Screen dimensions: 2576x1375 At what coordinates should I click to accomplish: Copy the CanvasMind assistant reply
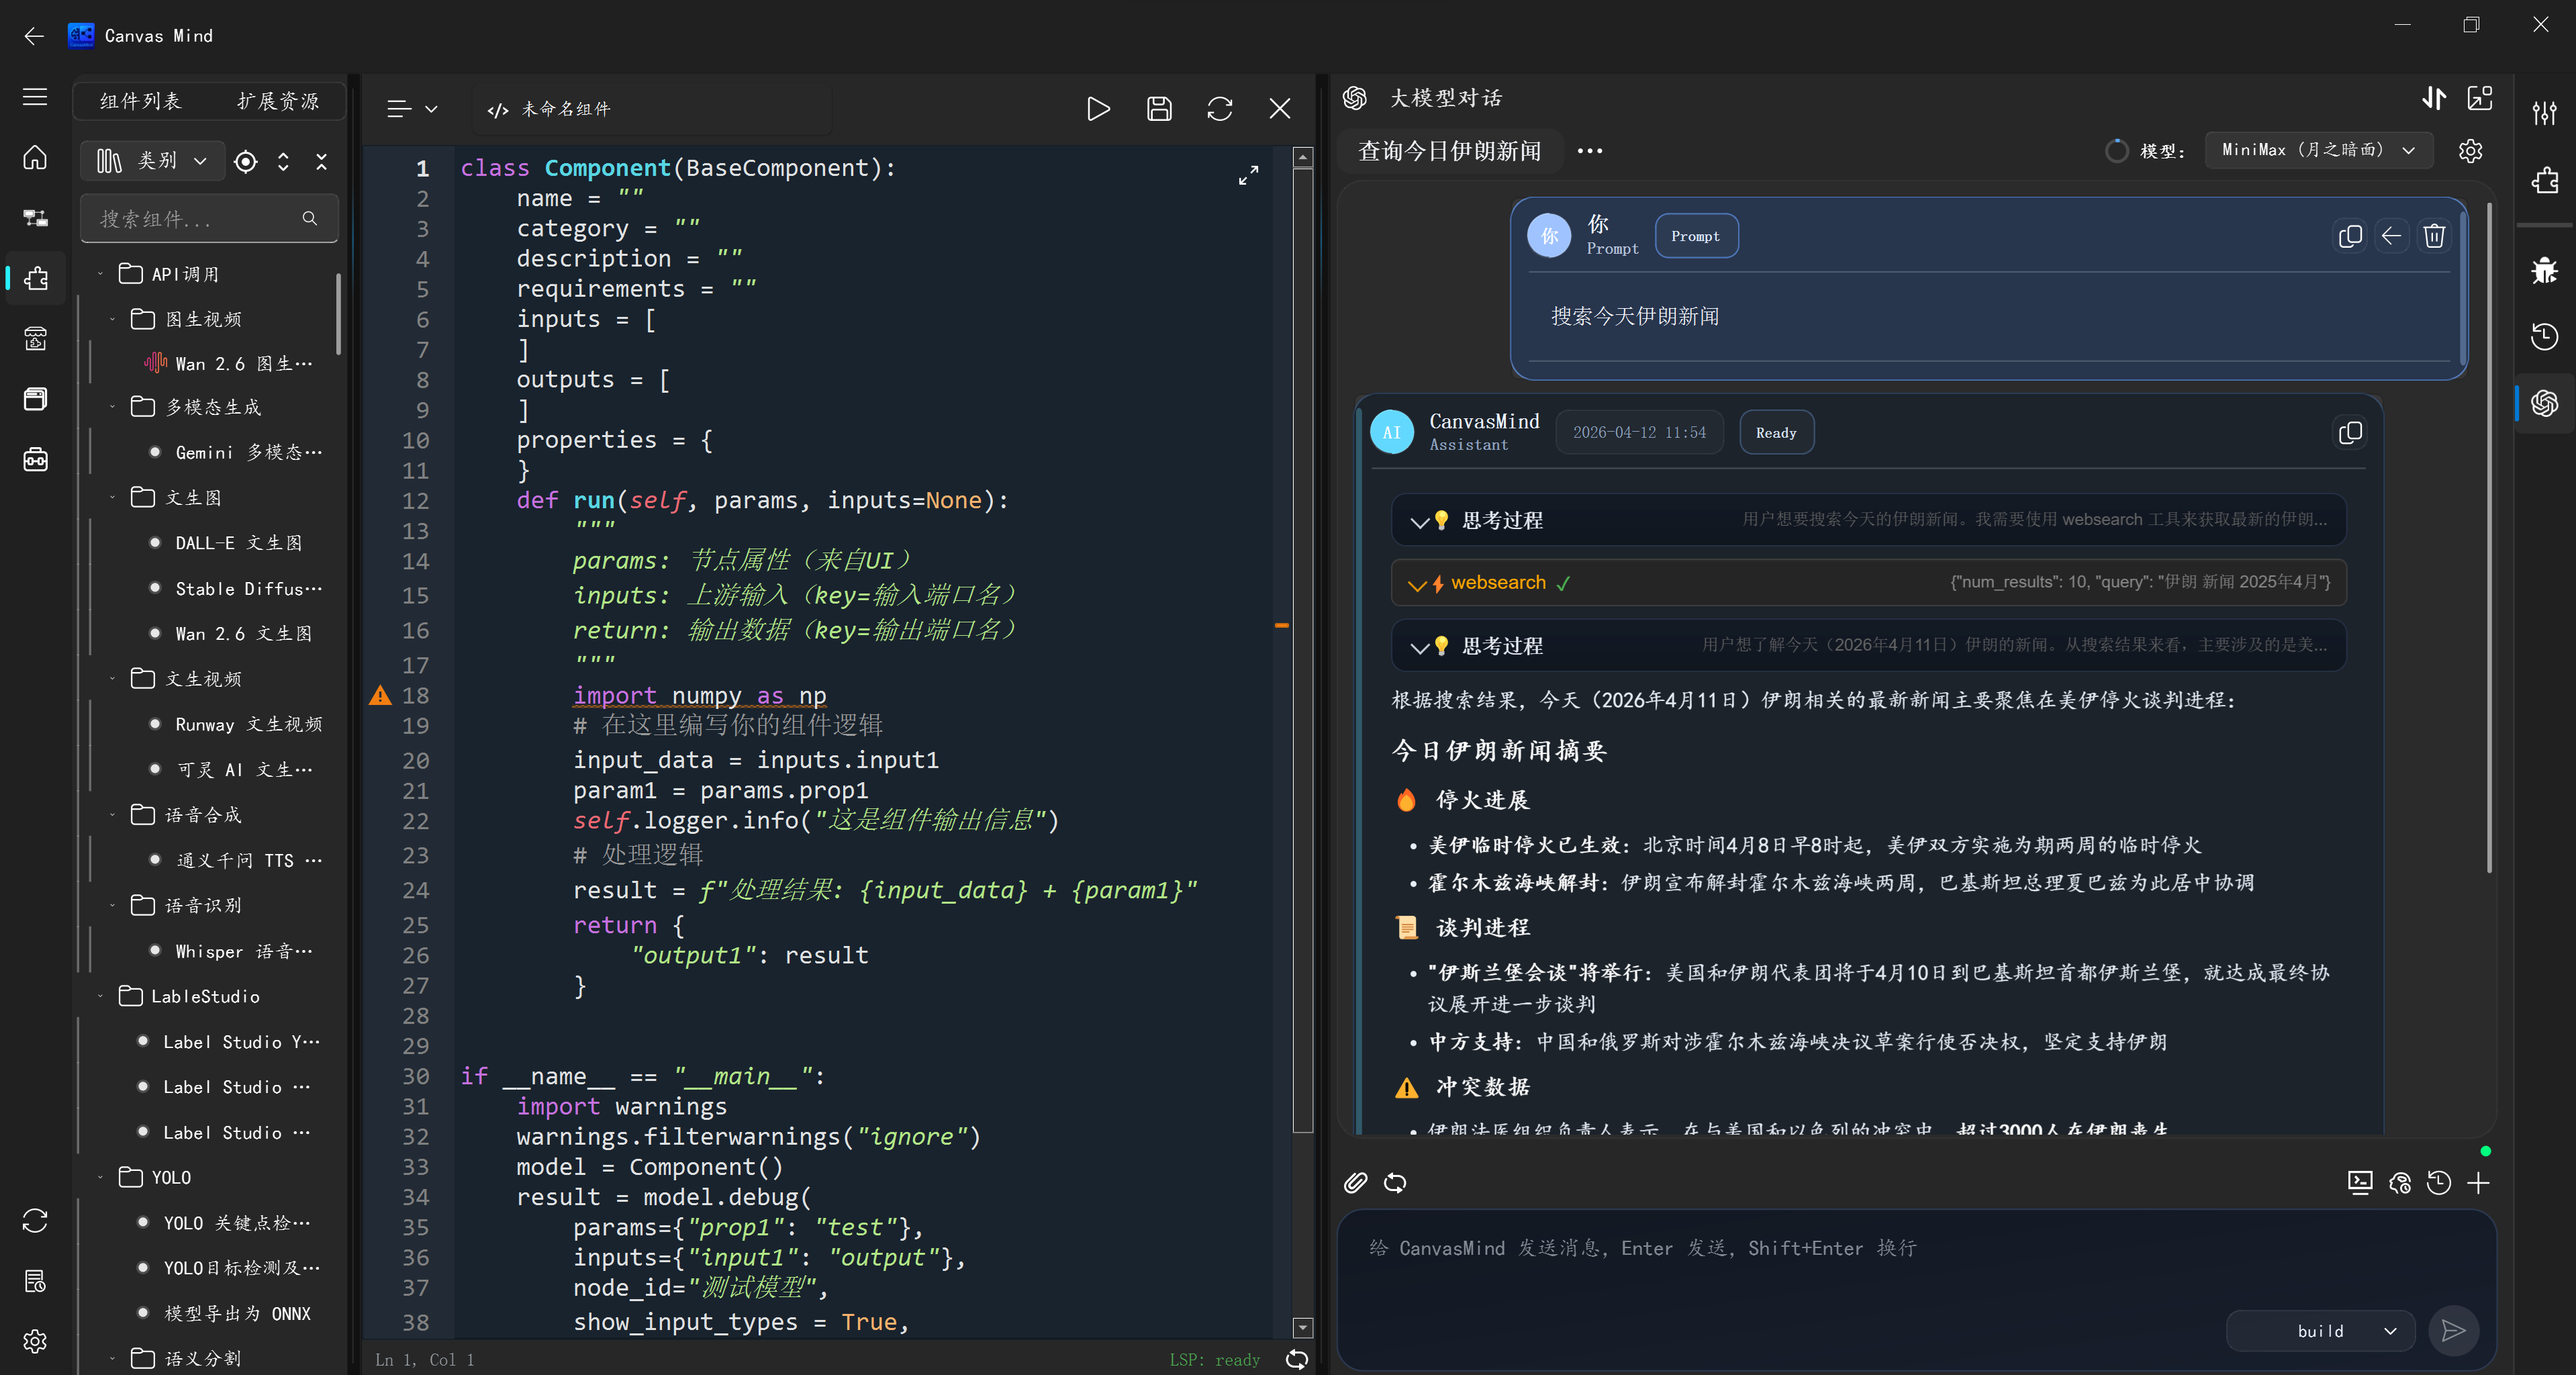tap(2350, 433)
